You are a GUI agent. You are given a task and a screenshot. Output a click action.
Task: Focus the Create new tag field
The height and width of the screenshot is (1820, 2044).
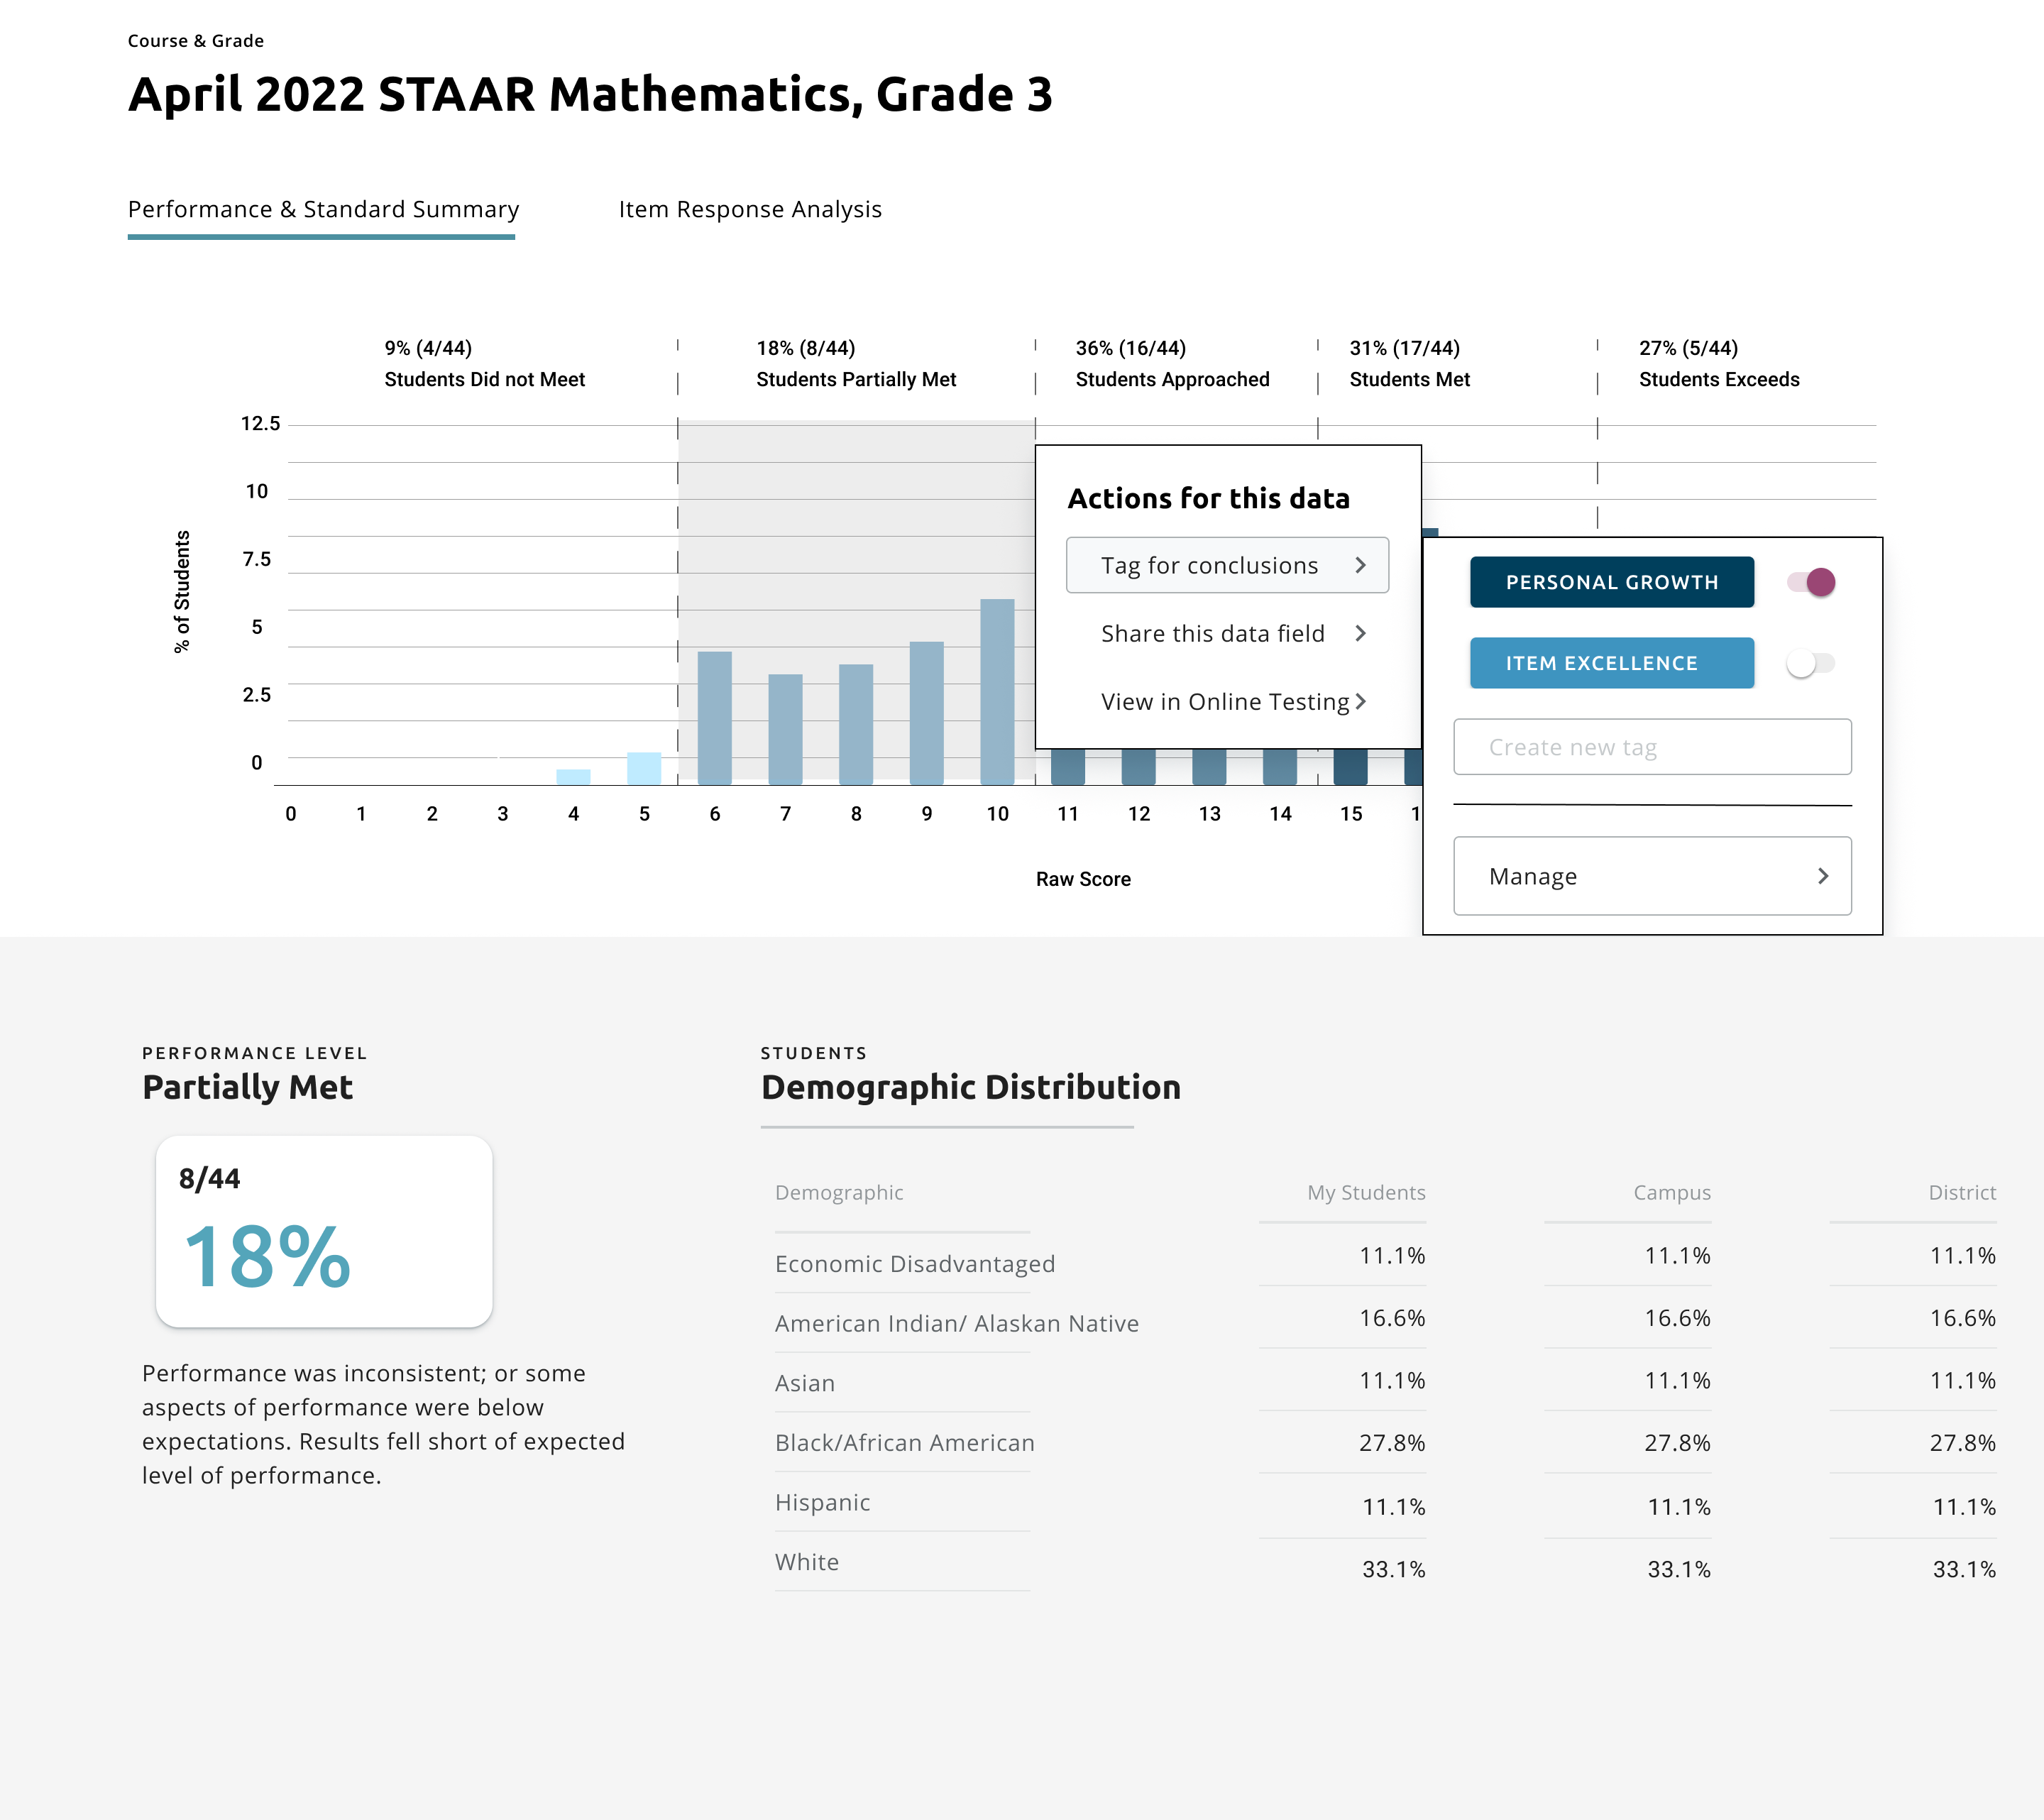click(1651, 747)
